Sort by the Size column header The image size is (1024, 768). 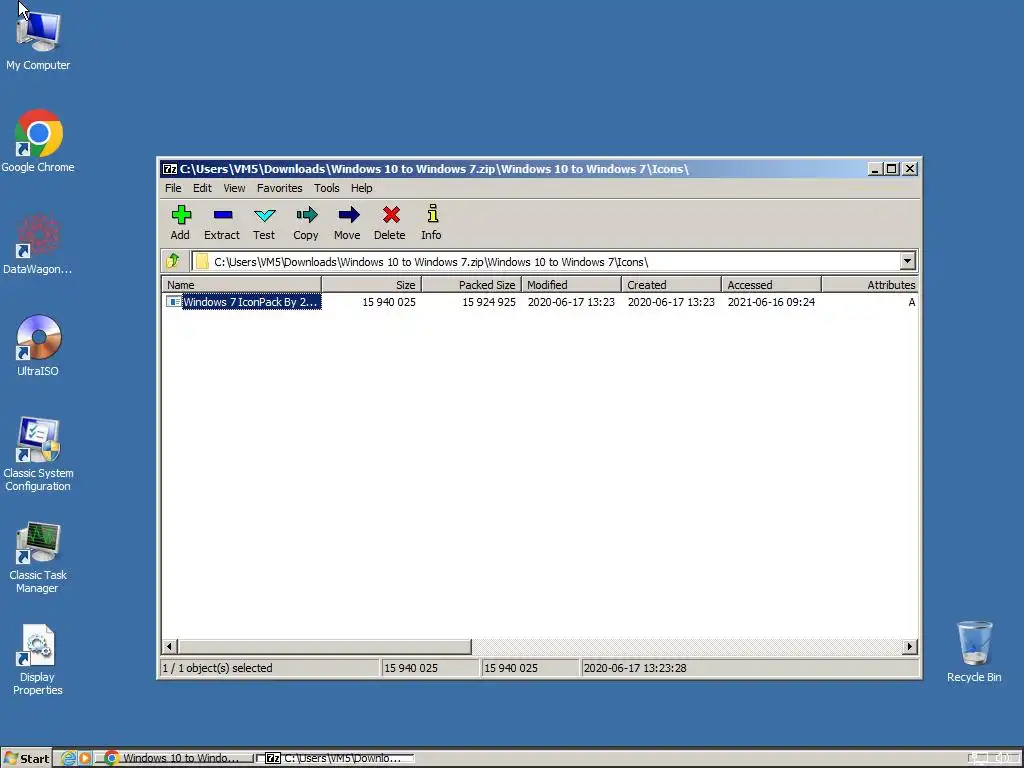pos(371,285)
